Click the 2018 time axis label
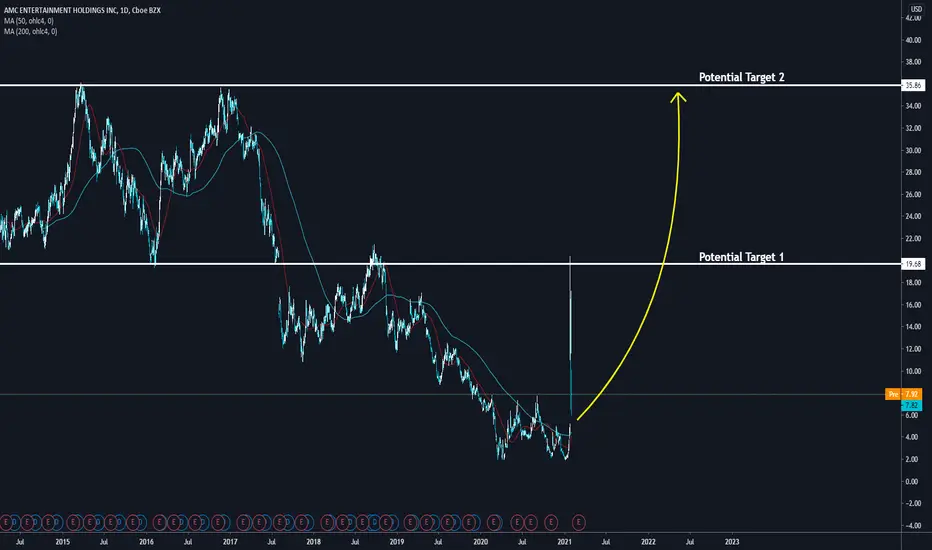 [313, 542]
